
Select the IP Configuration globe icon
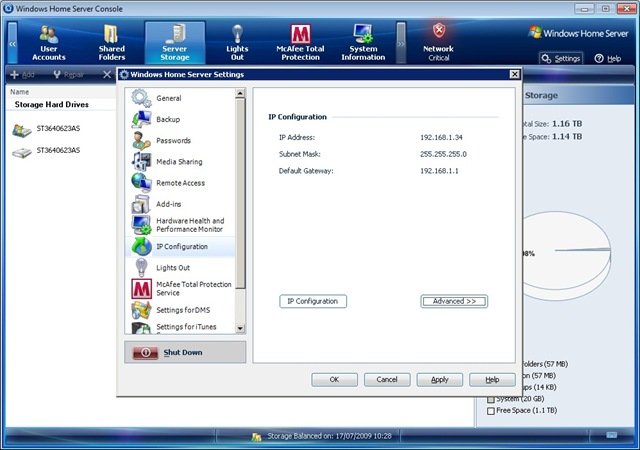[141, 247]
